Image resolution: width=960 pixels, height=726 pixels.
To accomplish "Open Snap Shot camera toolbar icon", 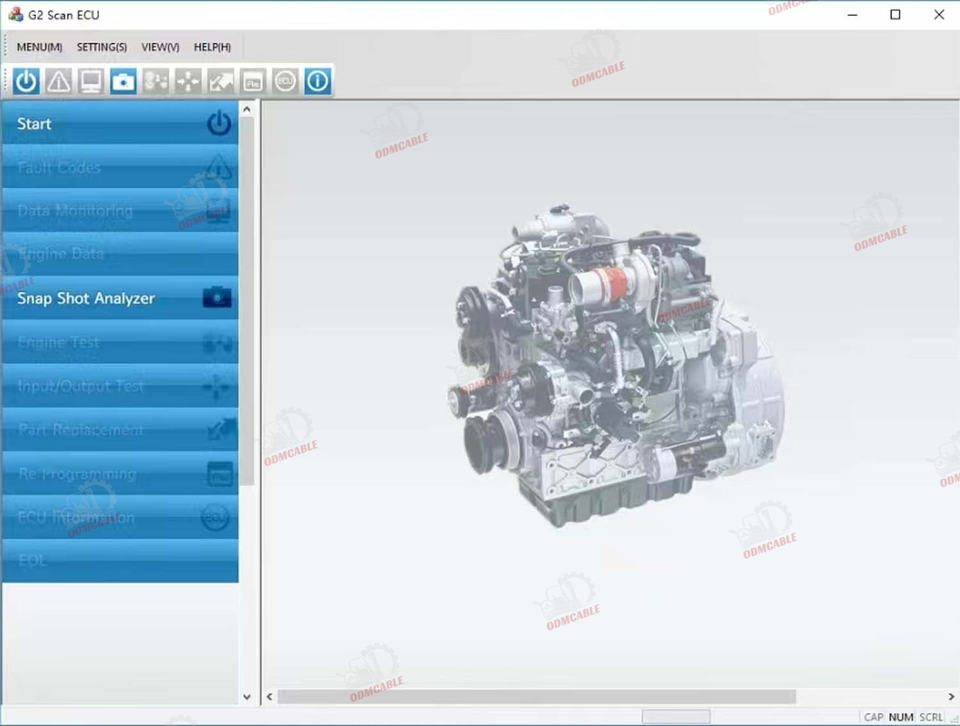I will coord(124,81).
